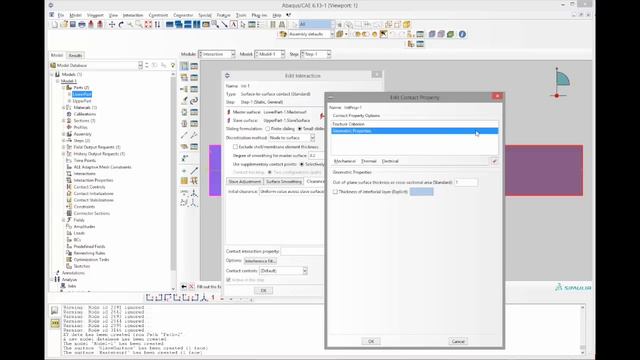640x360 pixels.
Task: Click Cancel in Edit Contact Property dialog
Action: [458, 341]
